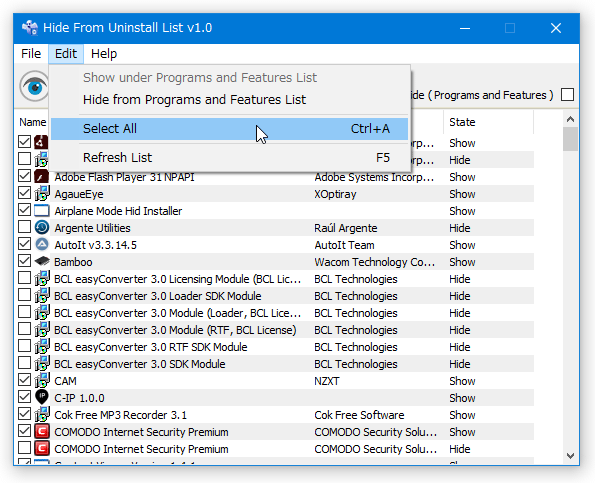This screenshot has height=483, width=595.
Task: Click the scrollbar up arrow
Action: (570, 120)
